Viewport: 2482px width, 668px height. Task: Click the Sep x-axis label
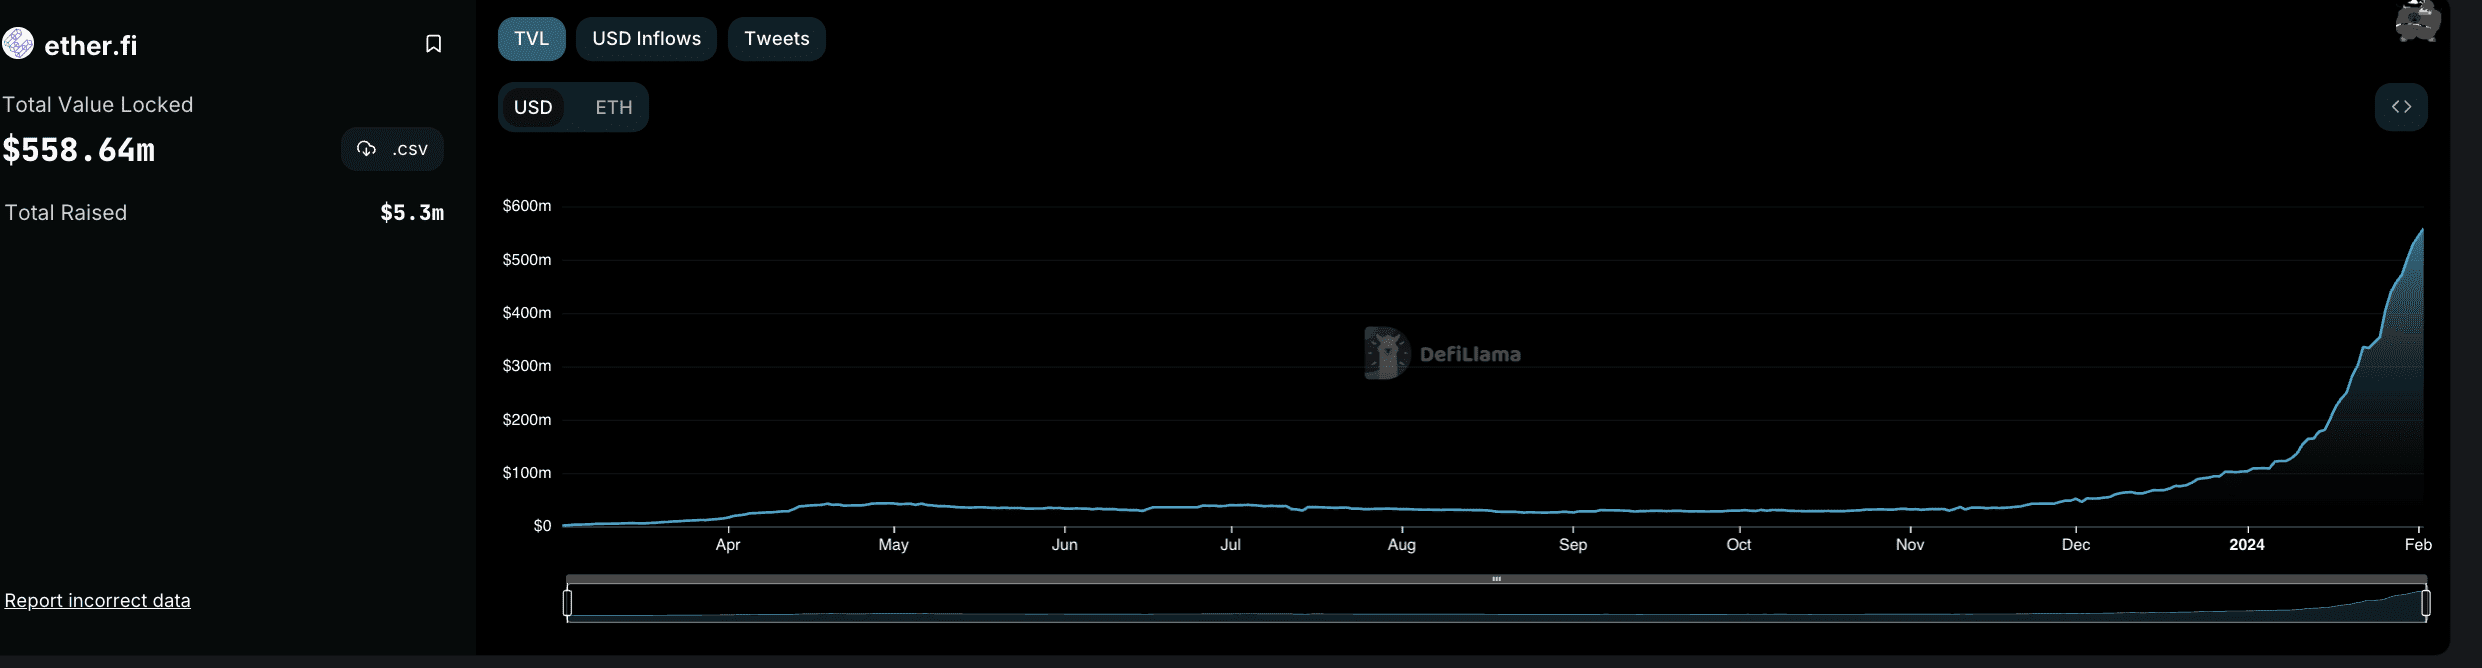(1573, 545)
